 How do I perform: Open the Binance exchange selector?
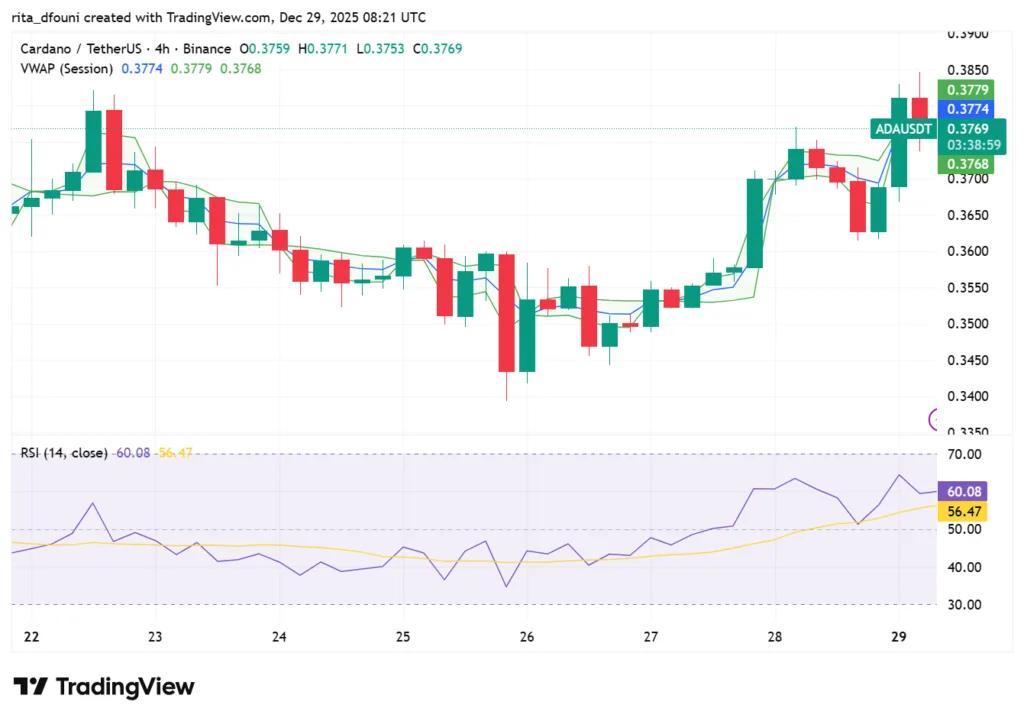203,47
